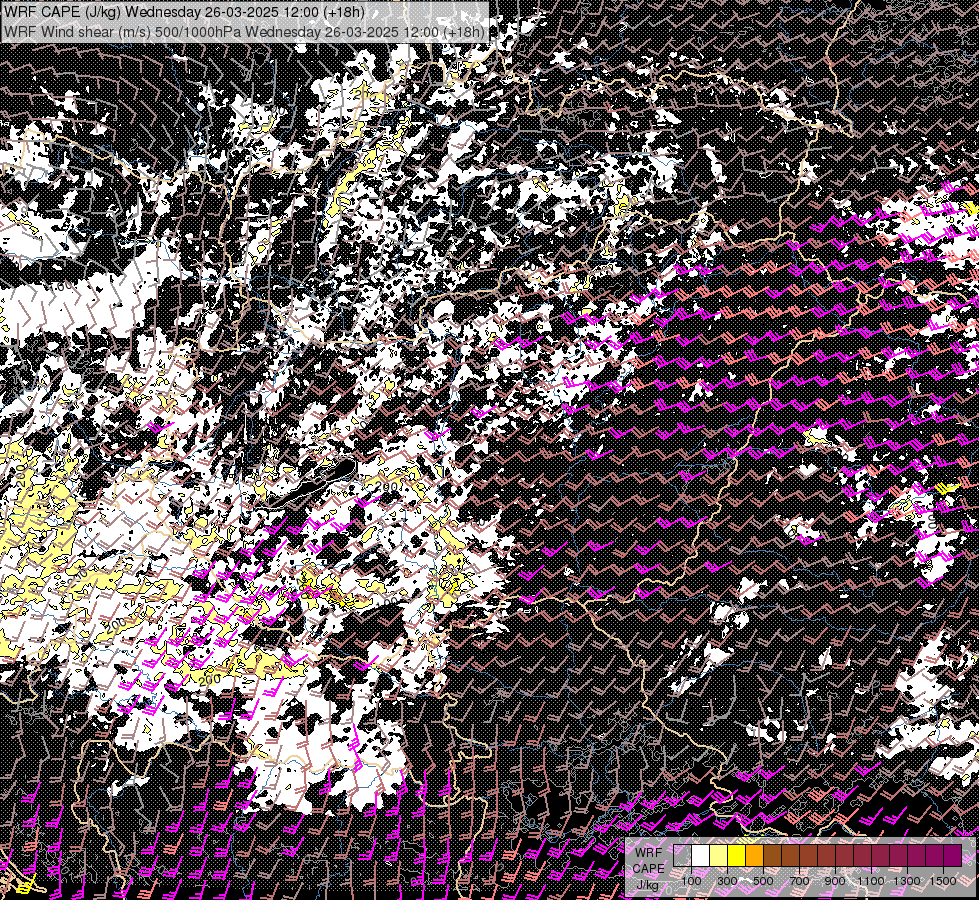Select the transparent below-100 legend swatch
This screenshot has height=900, width=979.
(x=682, y=855)
